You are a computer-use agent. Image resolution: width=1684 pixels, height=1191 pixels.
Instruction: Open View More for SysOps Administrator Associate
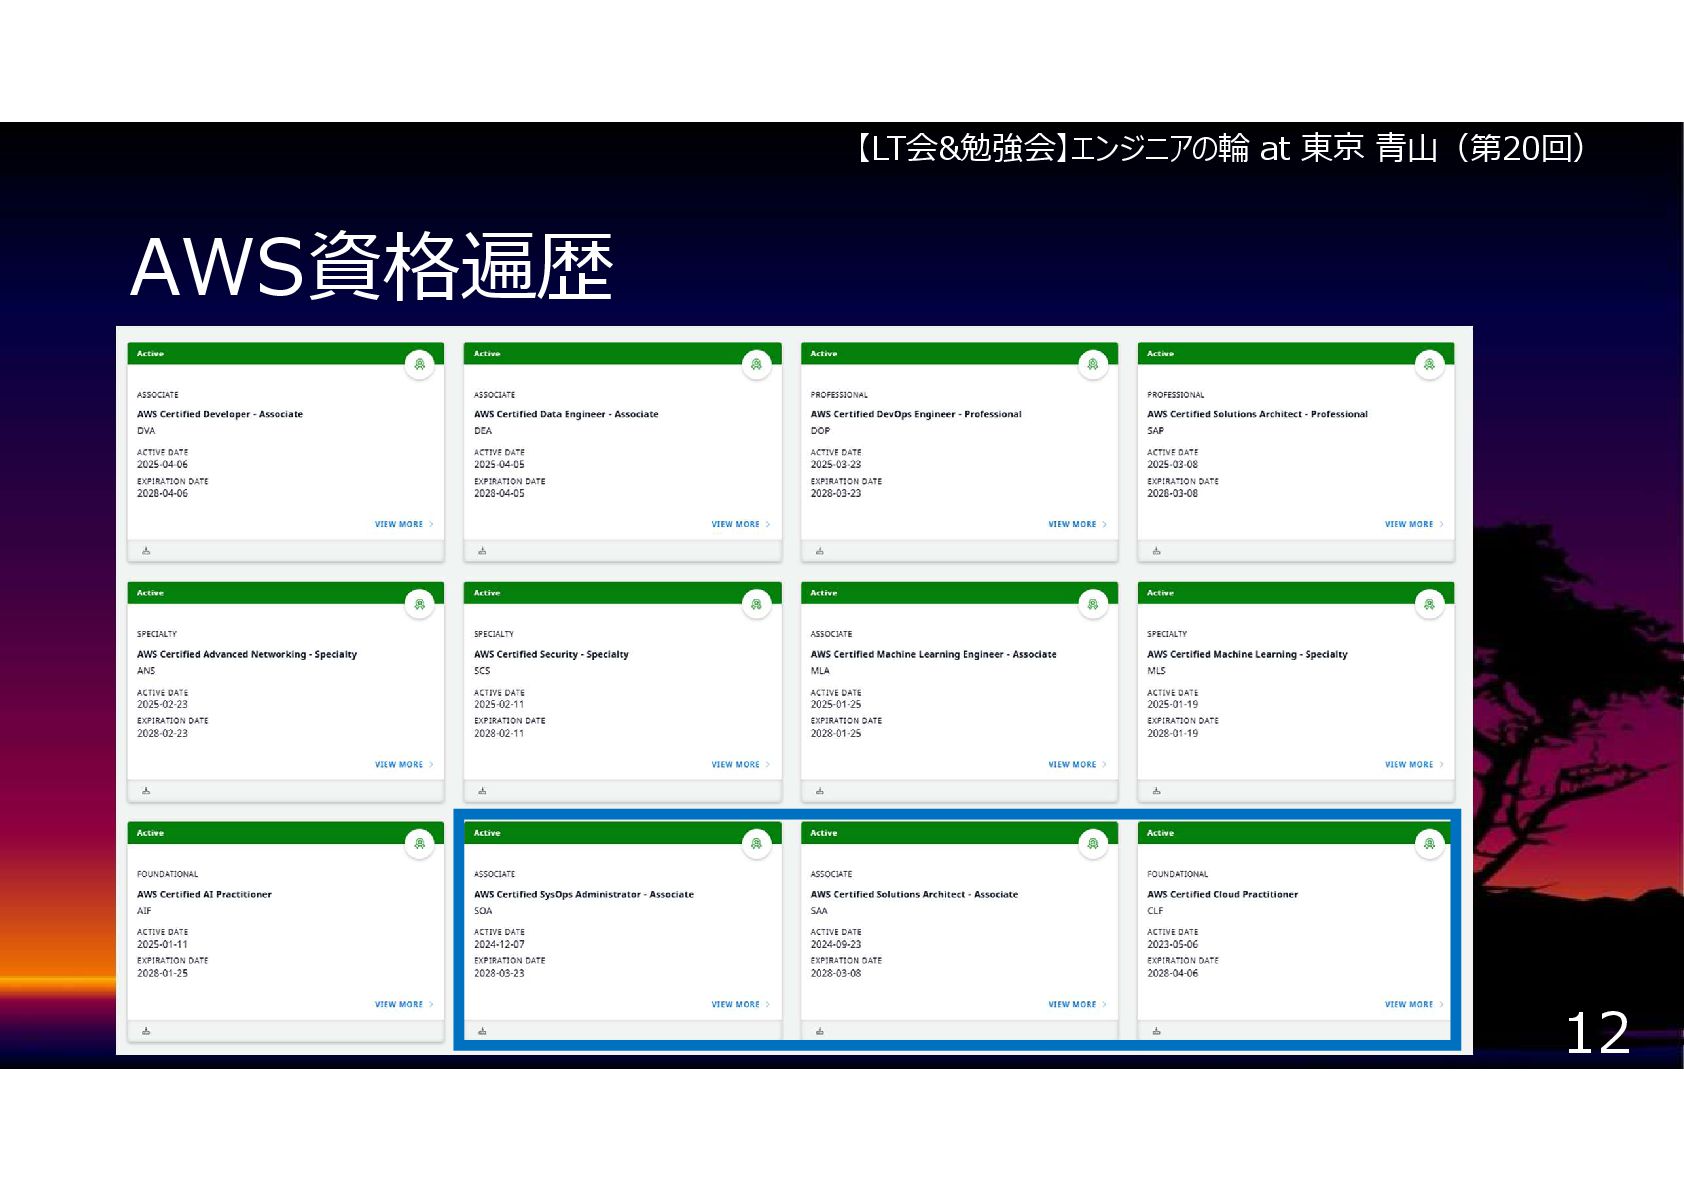coord(741,1004)
